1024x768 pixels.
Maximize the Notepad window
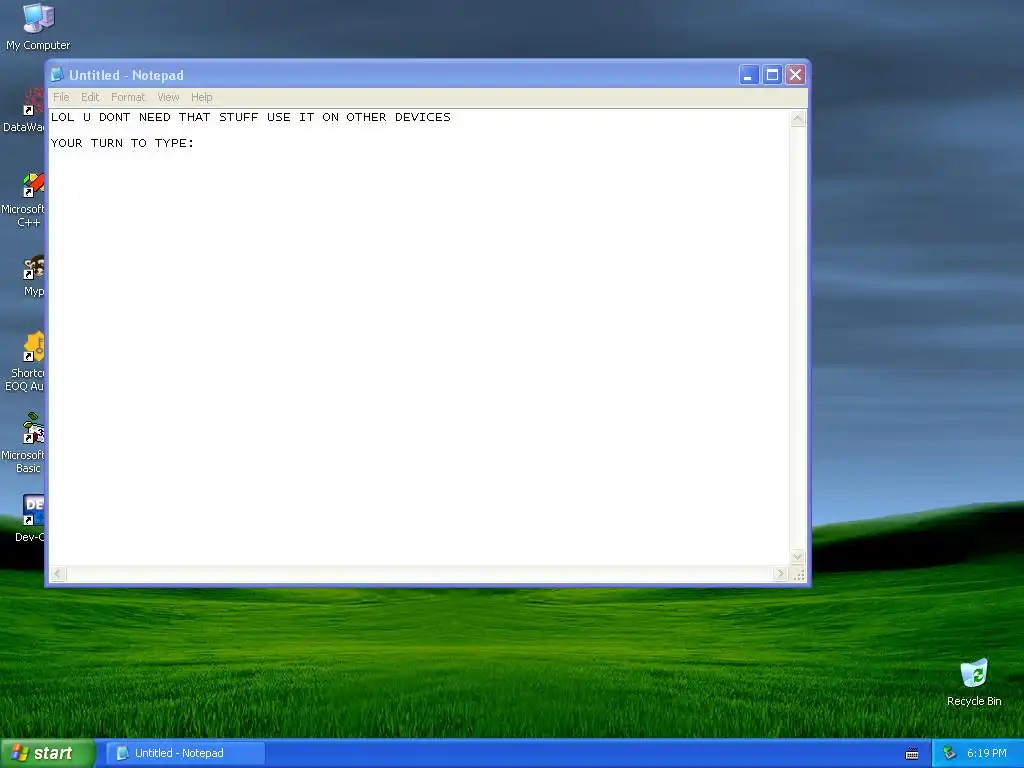point(772,75)
